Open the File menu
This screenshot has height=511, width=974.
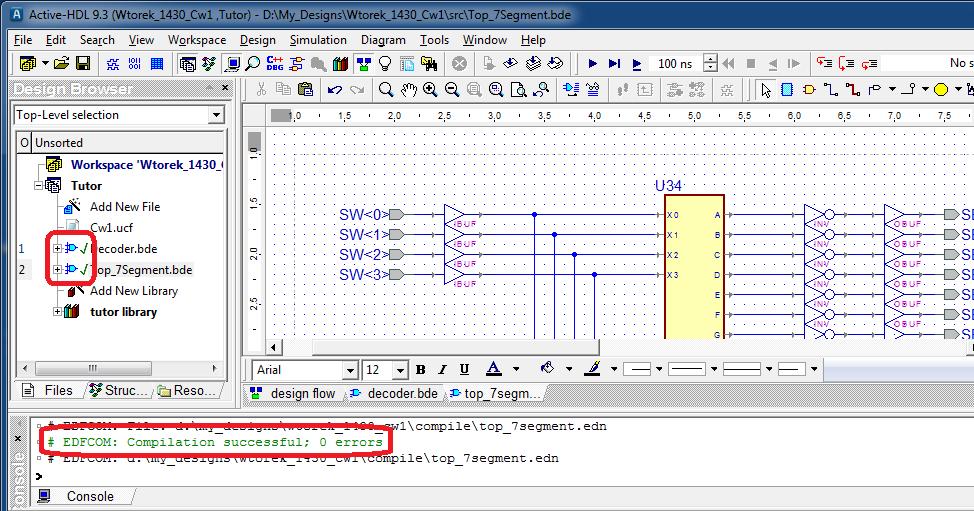coord(23,40)
